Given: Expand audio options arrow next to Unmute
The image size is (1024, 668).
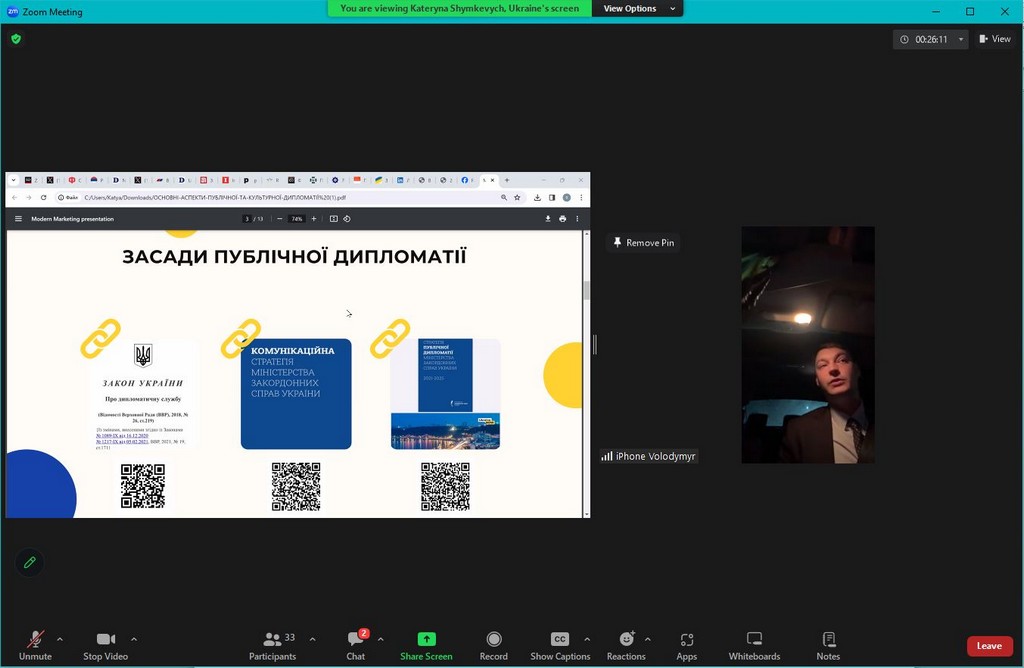Looking at the screenshot, I should click(60, 639).
